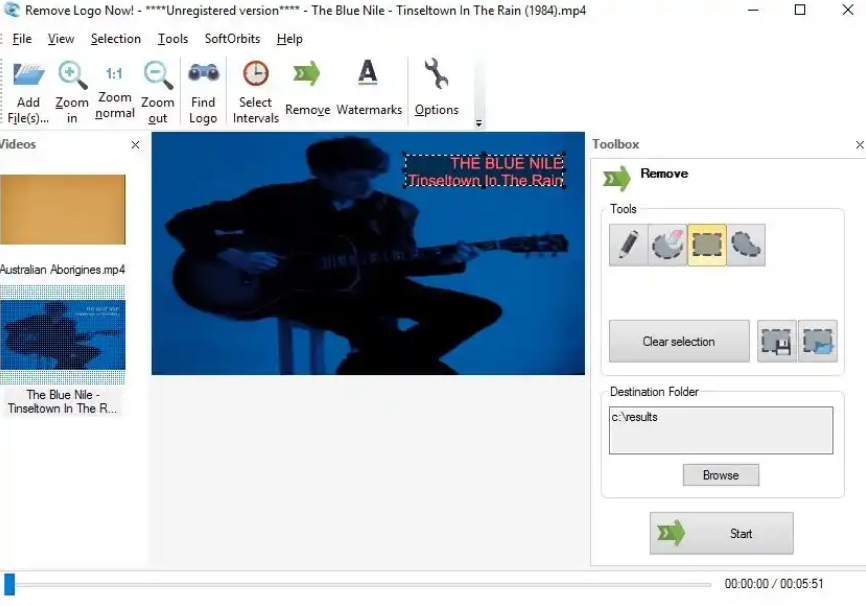Open the Tools menu

click(173, 39)
